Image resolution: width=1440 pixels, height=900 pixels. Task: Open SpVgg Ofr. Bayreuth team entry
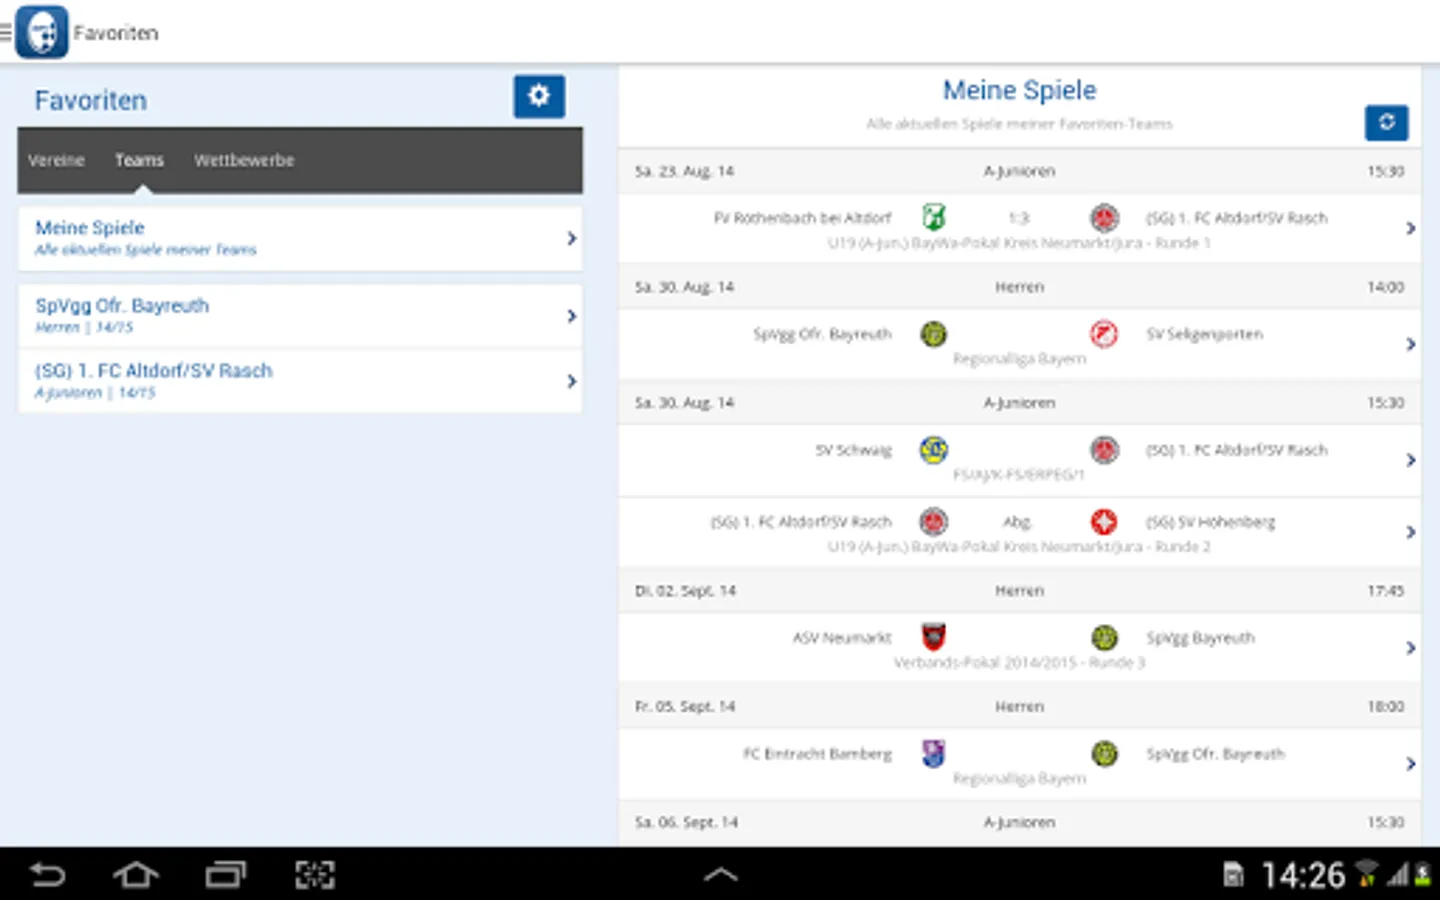(300, 316)
